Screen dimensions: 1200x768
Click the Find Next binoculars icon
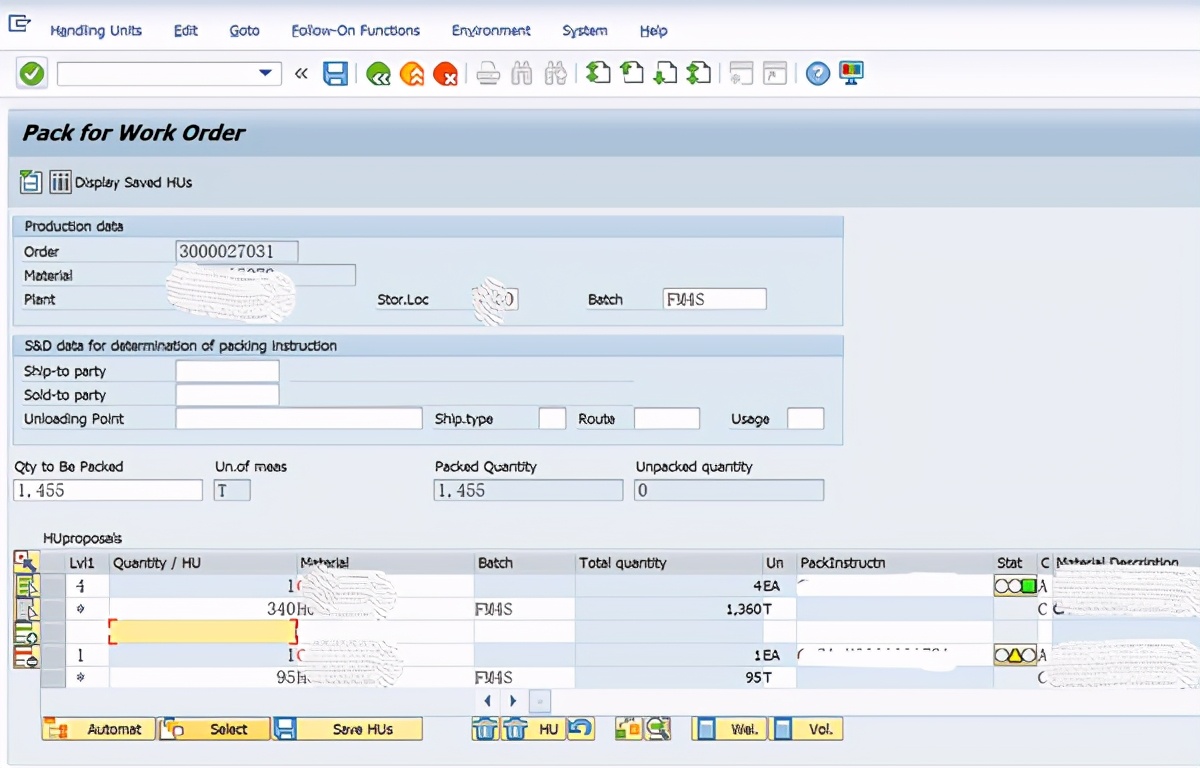[x=556, y=73]
